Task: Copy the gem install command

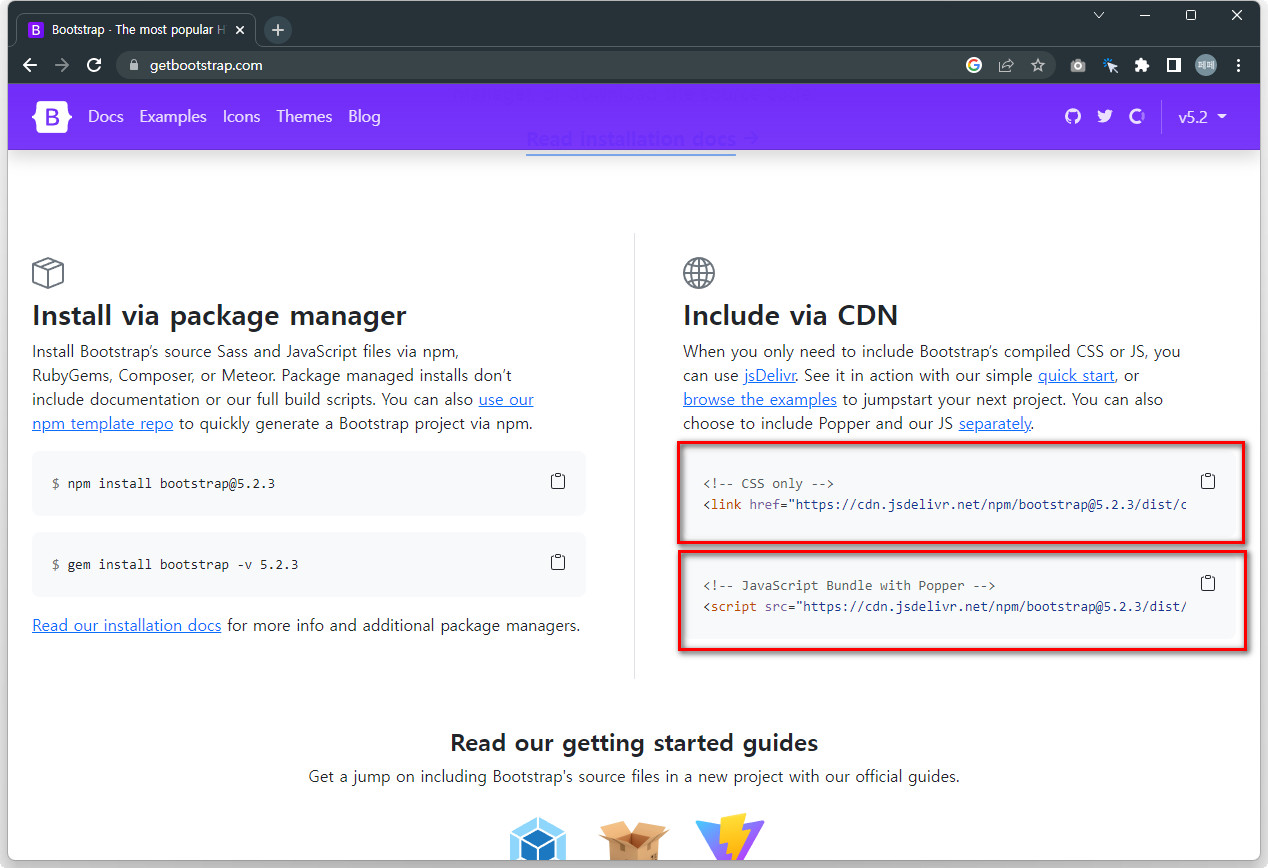Action: (x=558, y=562)
